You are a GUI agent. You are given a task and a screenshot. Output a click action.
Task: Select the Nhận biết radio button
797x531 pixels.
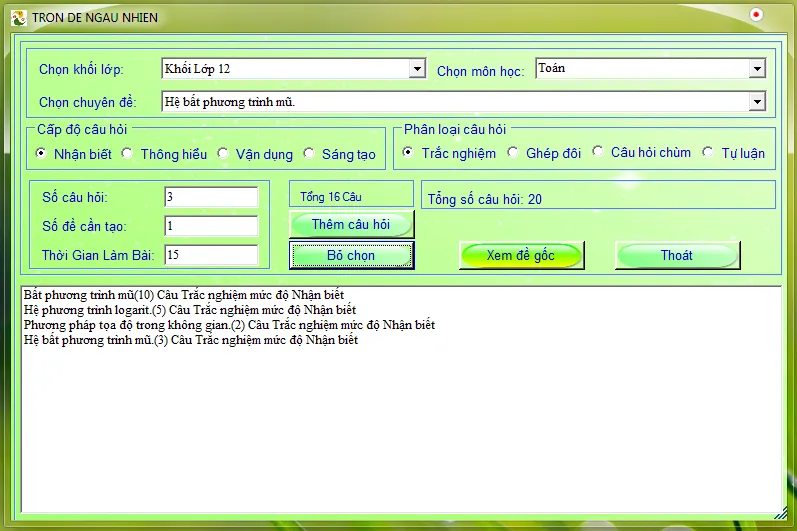pos(41,154)
